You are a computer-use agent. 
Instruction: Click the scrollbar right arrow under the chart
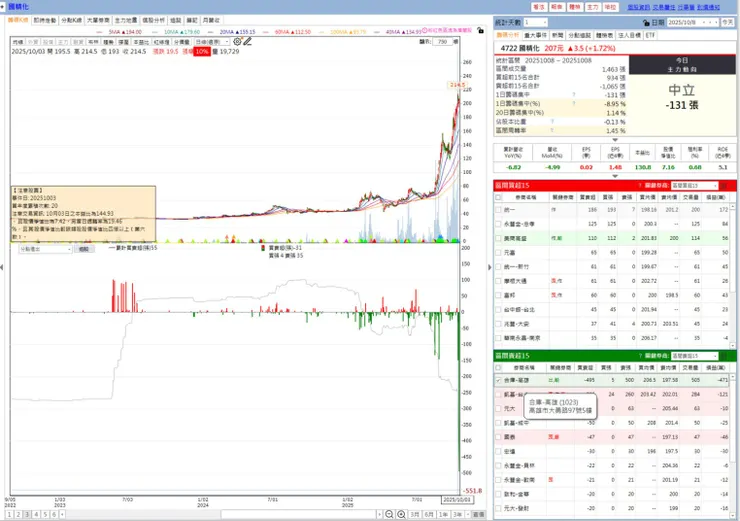coord(379,514)
